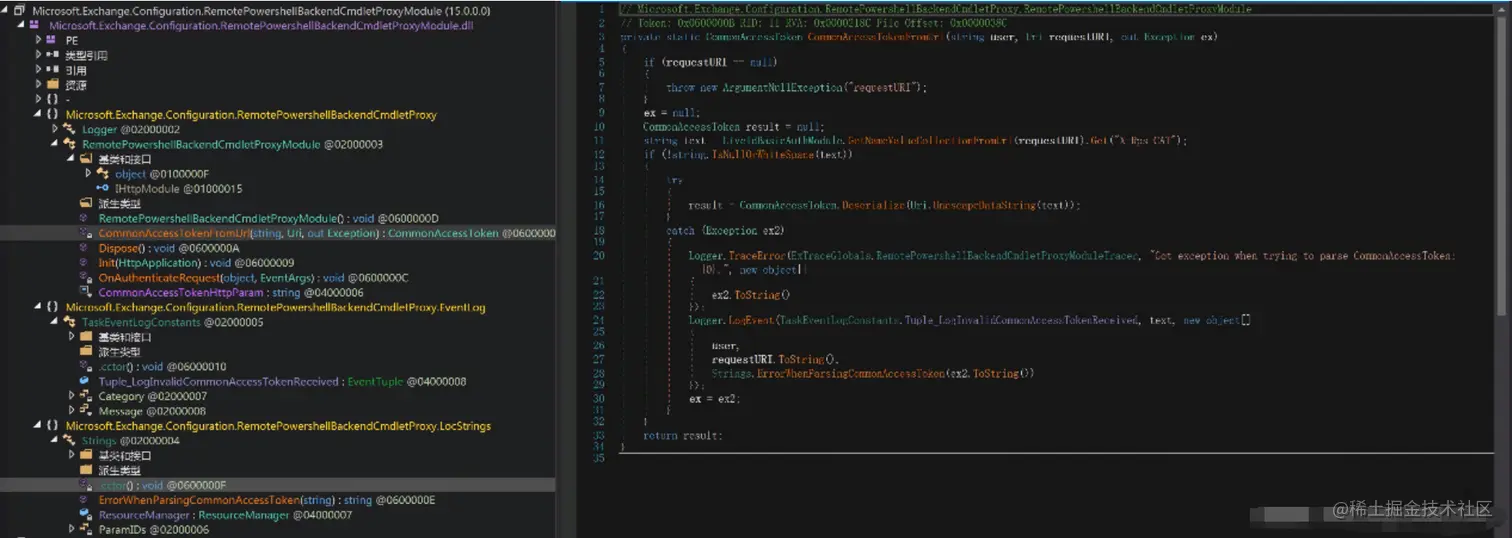1512x538 pixels.
Task: Select the Microsoft.Exchange.Configuration.RemotePowershellBackendCmdletProxy namespace label
Action: 251,114
